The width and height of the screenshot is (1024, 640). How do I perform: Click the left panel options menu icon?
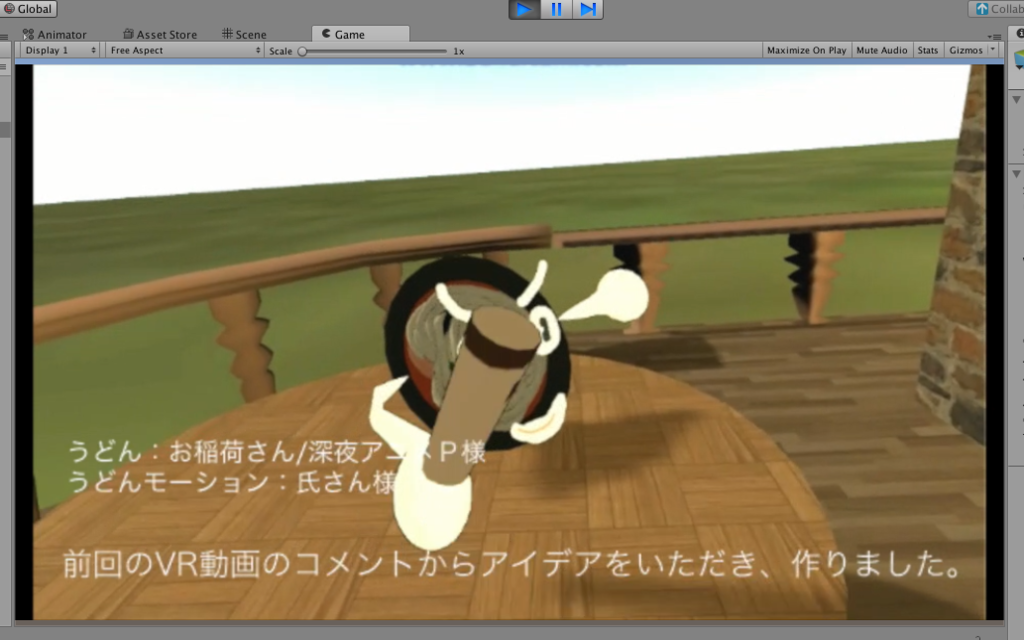[4, 37]
